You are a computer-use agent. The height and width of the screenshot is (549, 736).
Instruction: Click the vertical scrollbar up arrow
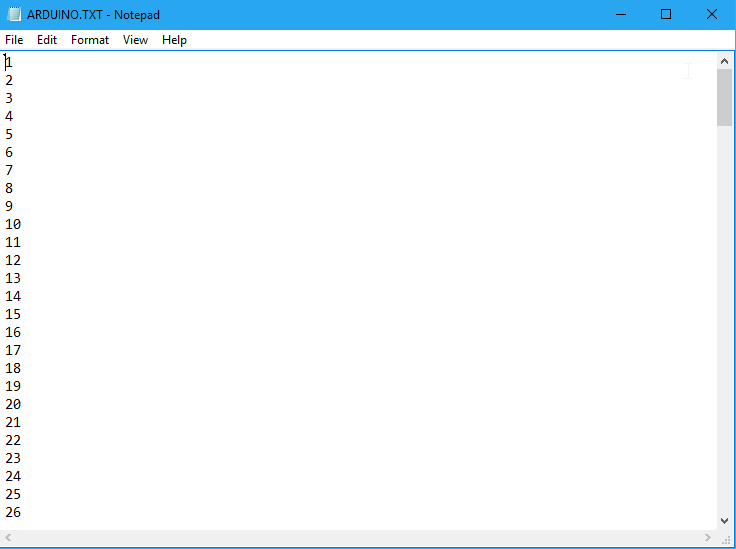click(725, 61)
